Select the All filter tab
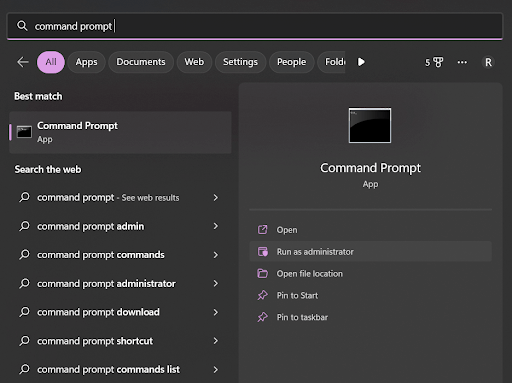This screenshot has height=383, width=512. tap(51, 62)
